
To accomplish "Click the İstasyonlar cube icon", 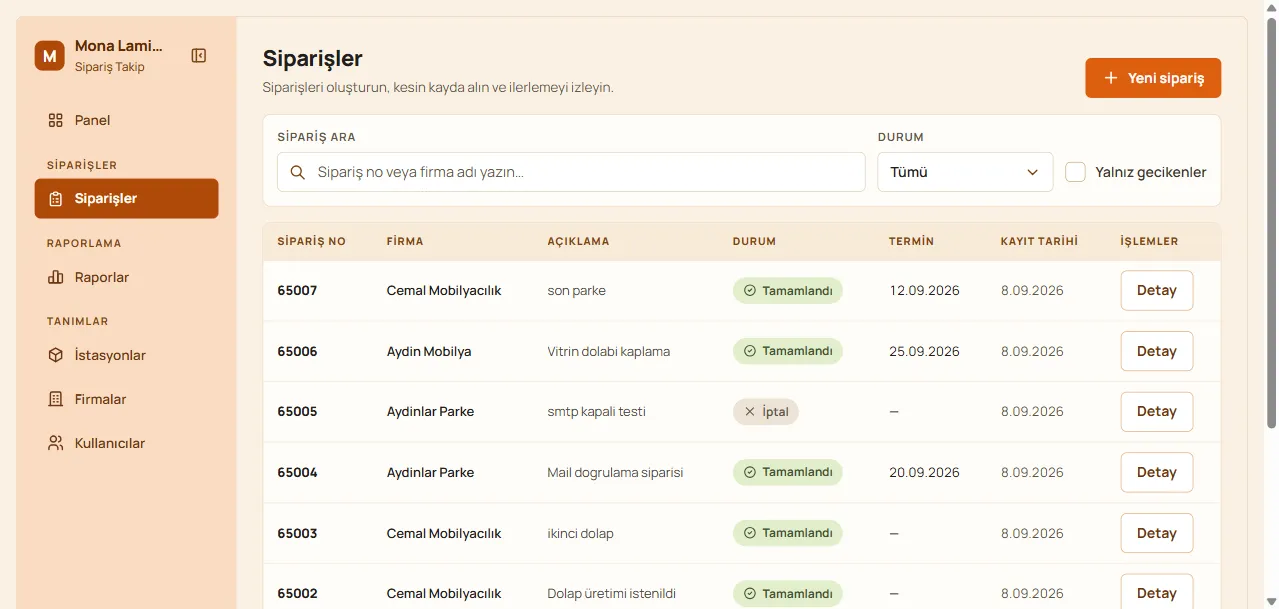I will coord(56,355).
